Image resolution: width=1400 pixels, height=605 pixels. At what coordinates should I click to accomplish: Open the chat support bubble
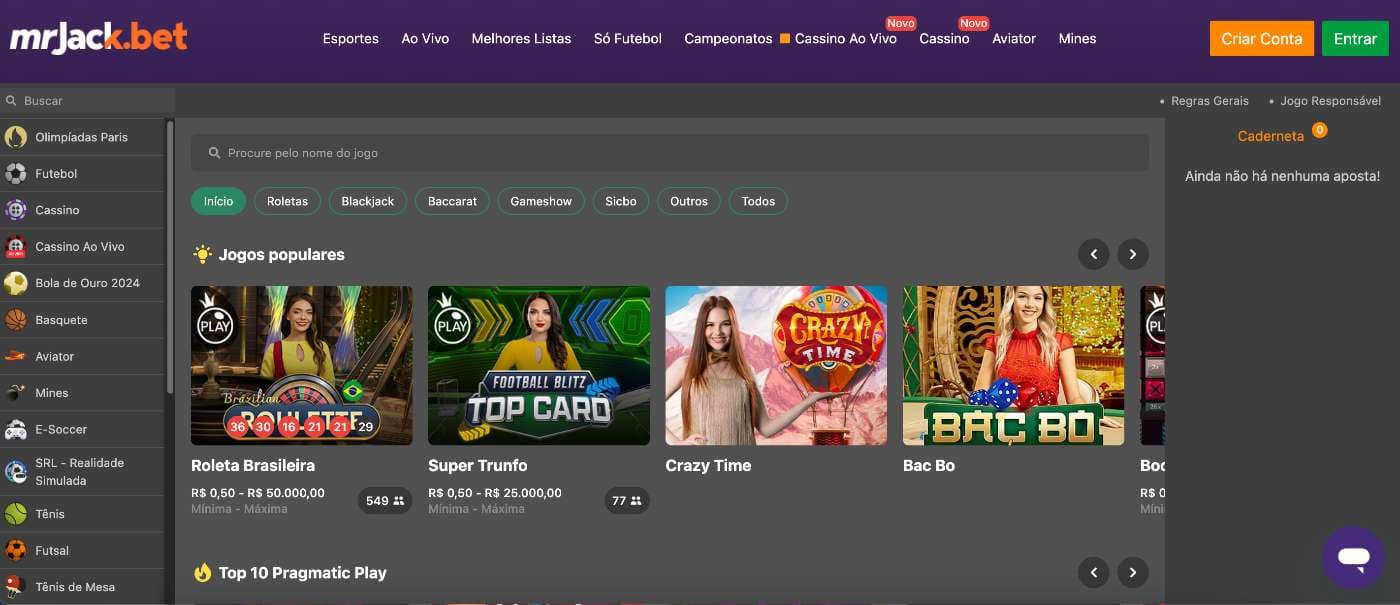pos(1354,558)
